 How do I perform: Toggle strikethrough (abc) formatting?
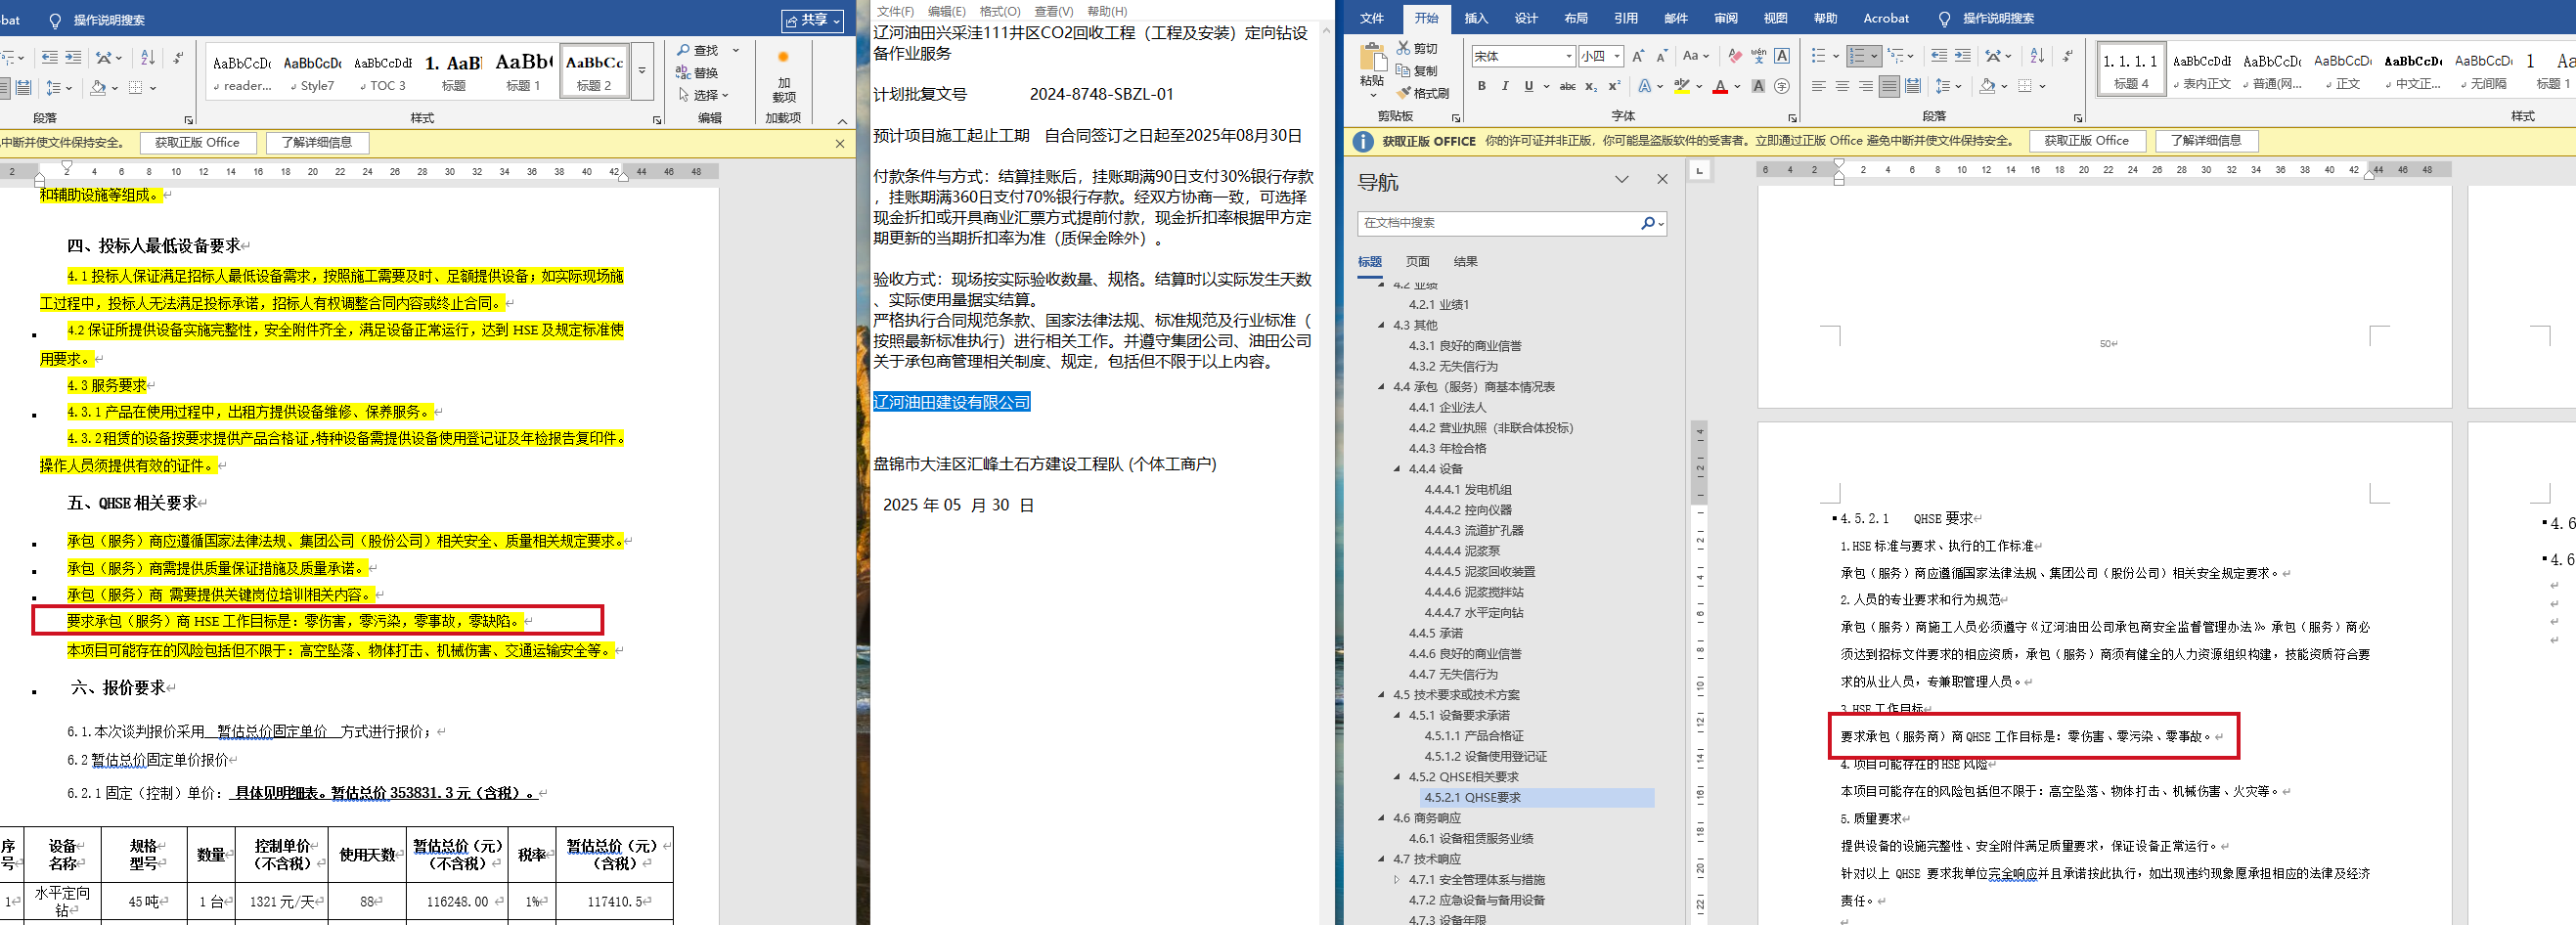(x=1567, y=87)
